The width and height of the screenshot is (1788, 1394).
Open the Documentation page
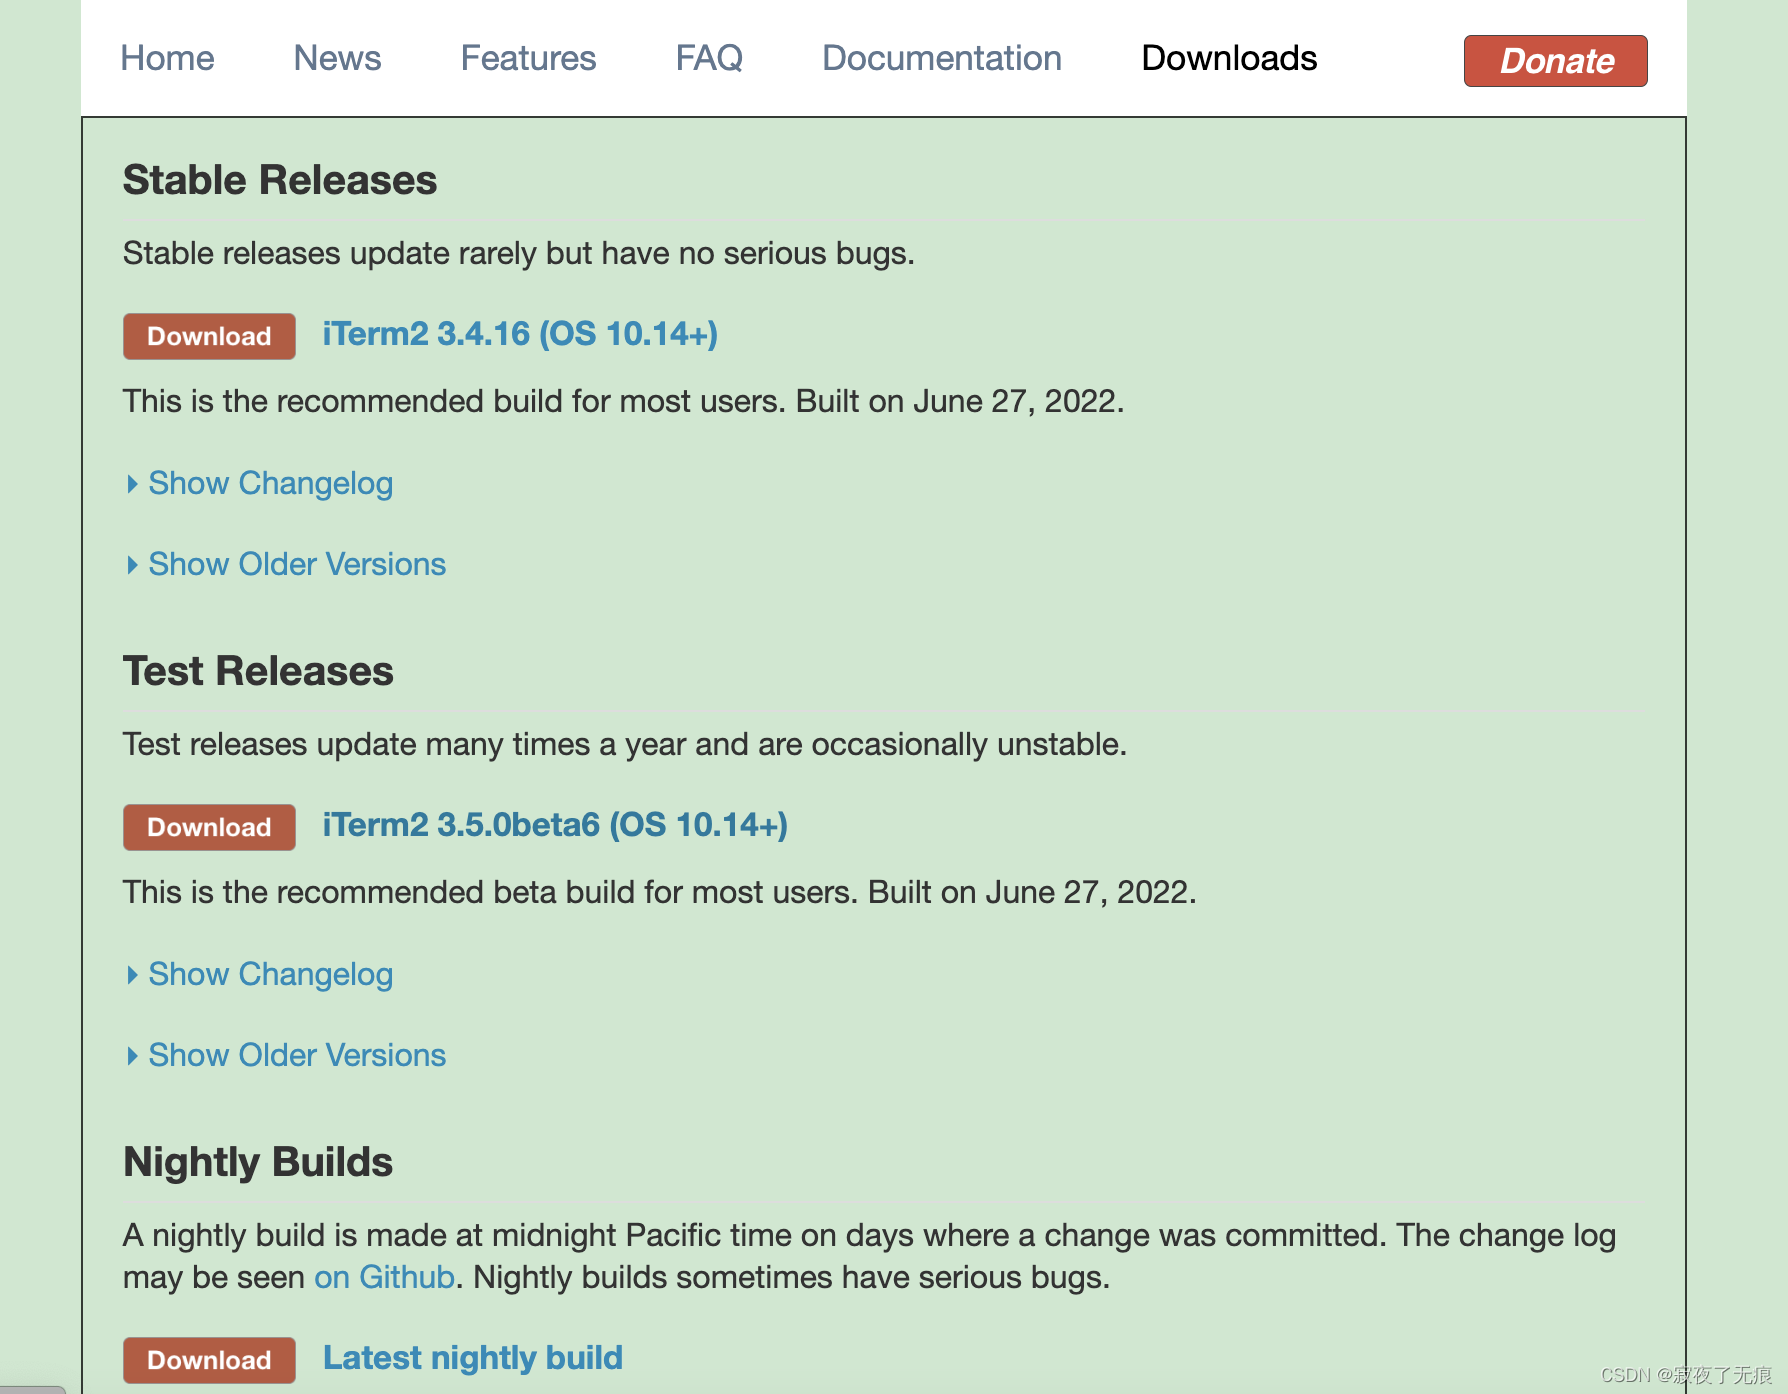(941, 58)
